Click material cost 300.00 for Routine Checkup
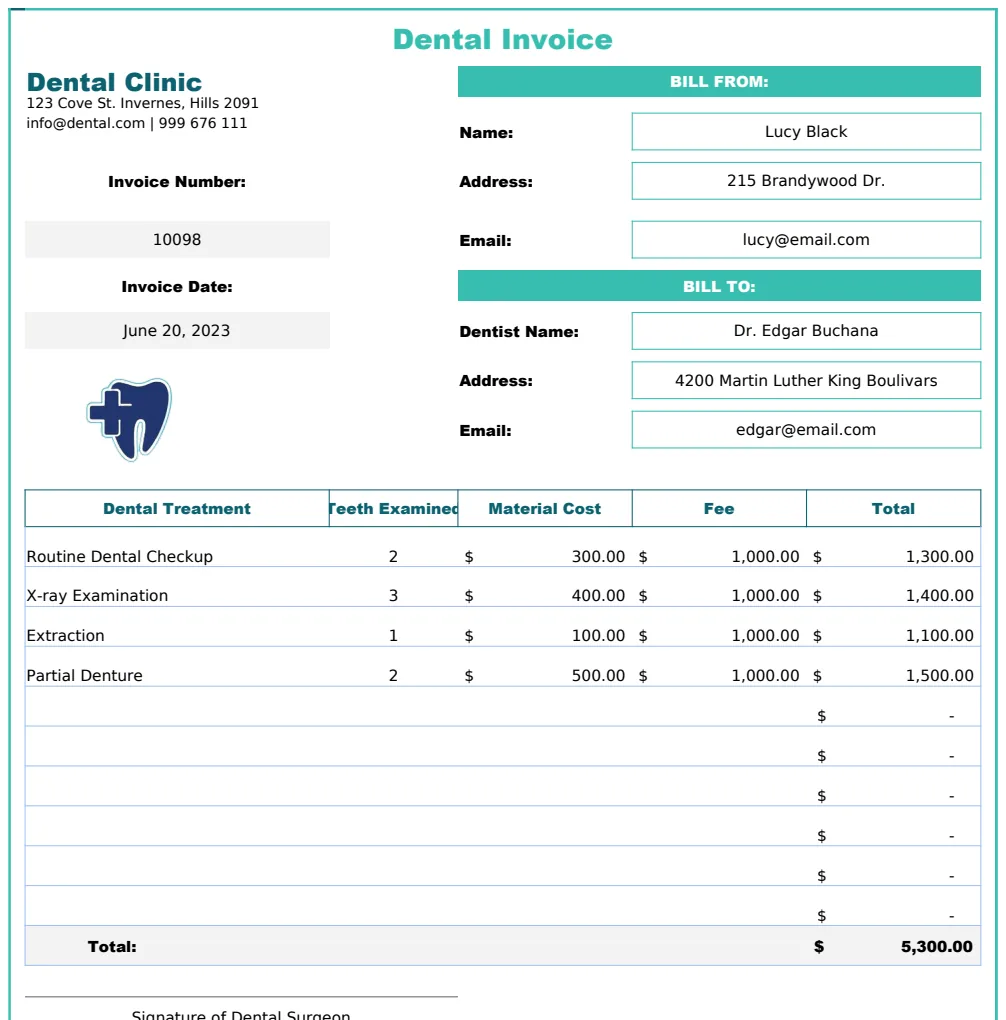 click(x=598, y=557)
